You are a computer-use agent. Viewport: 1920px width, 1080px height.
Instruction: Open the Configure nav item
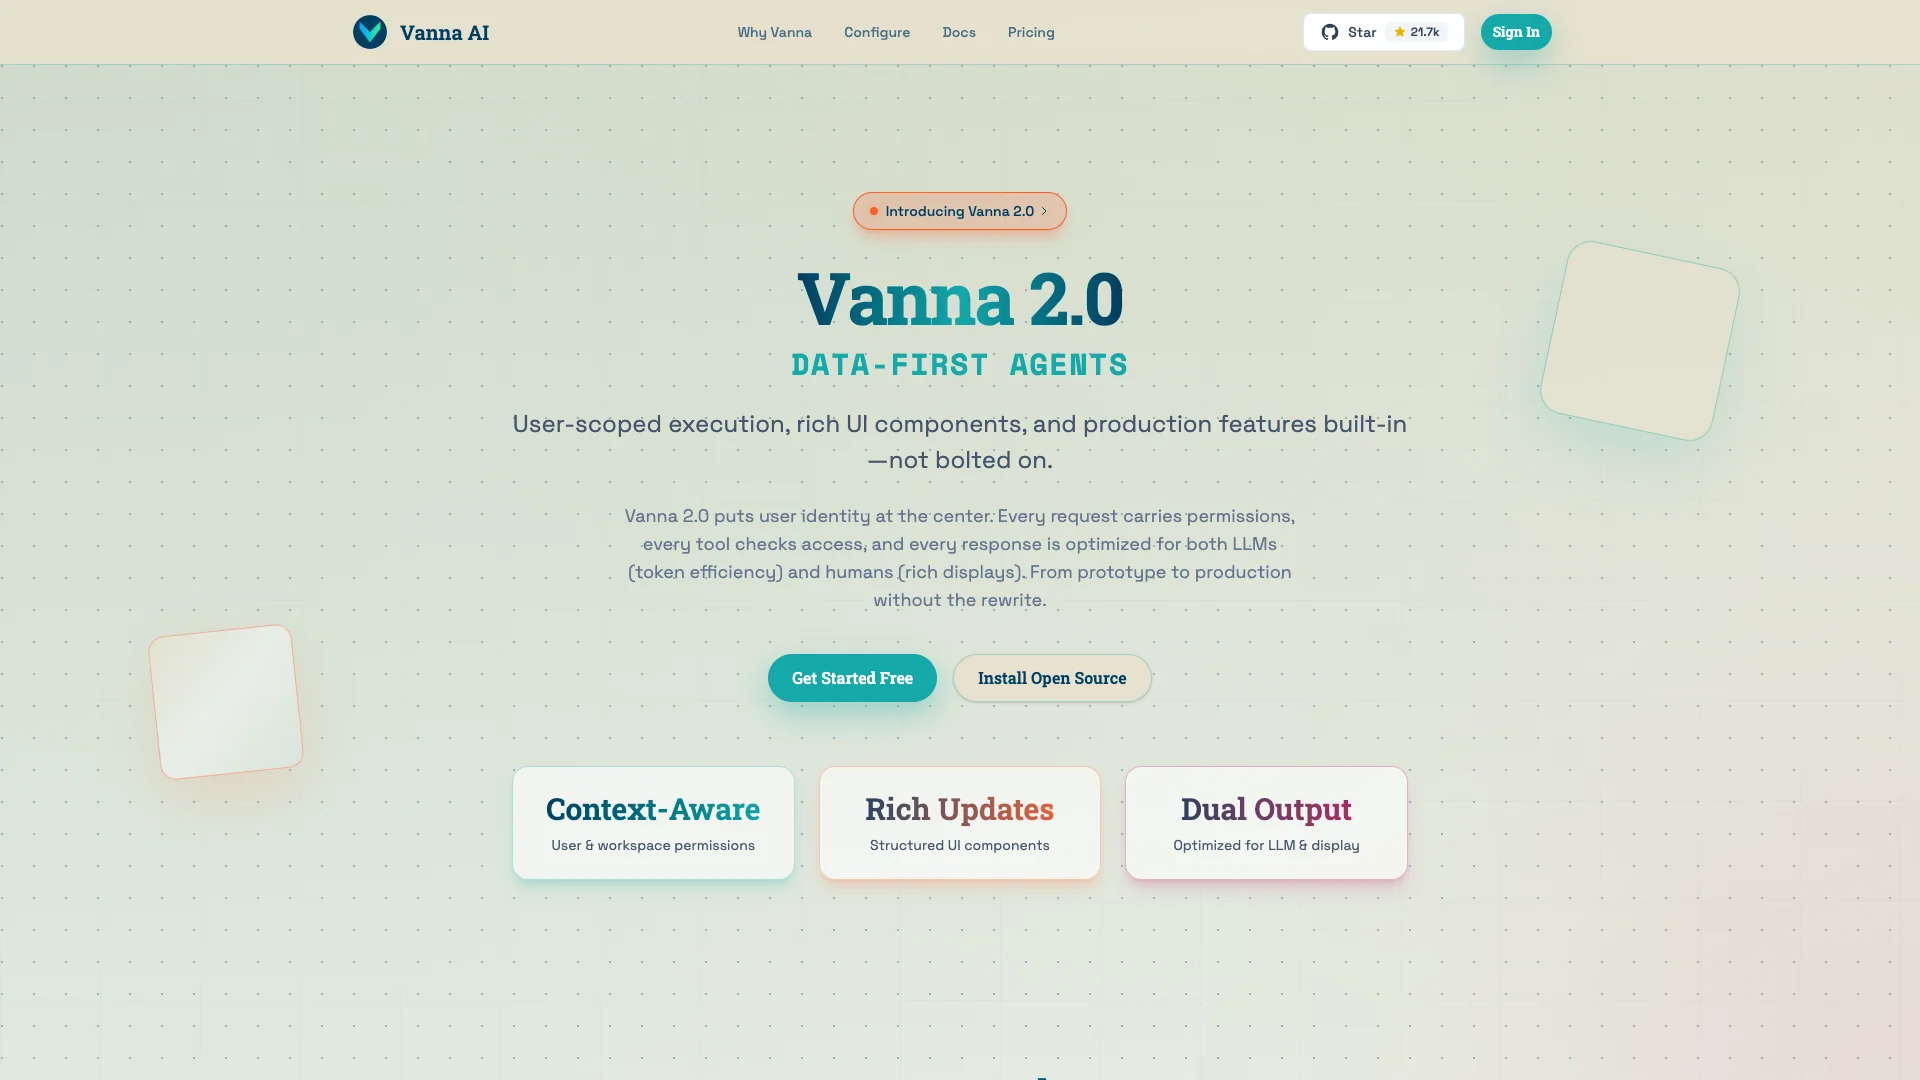point(877,32)
